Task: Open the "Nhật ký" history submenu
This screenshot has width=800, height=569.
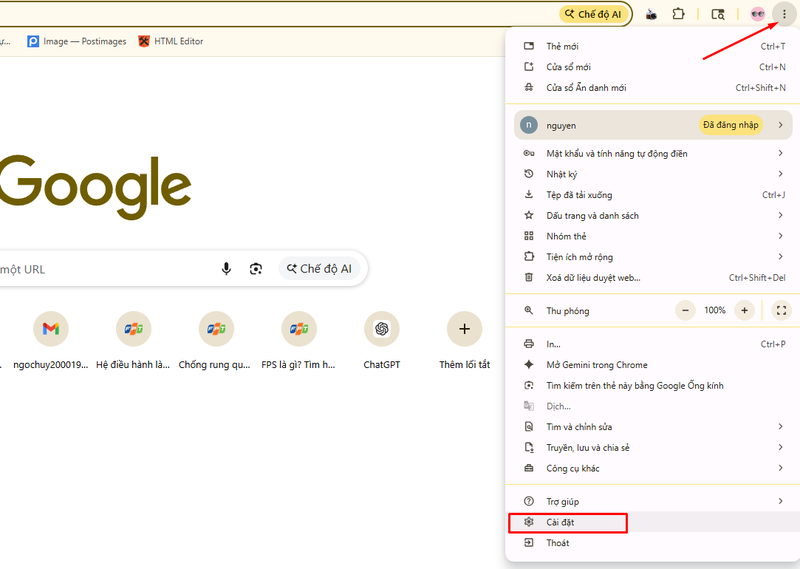Action: point(652,174)
